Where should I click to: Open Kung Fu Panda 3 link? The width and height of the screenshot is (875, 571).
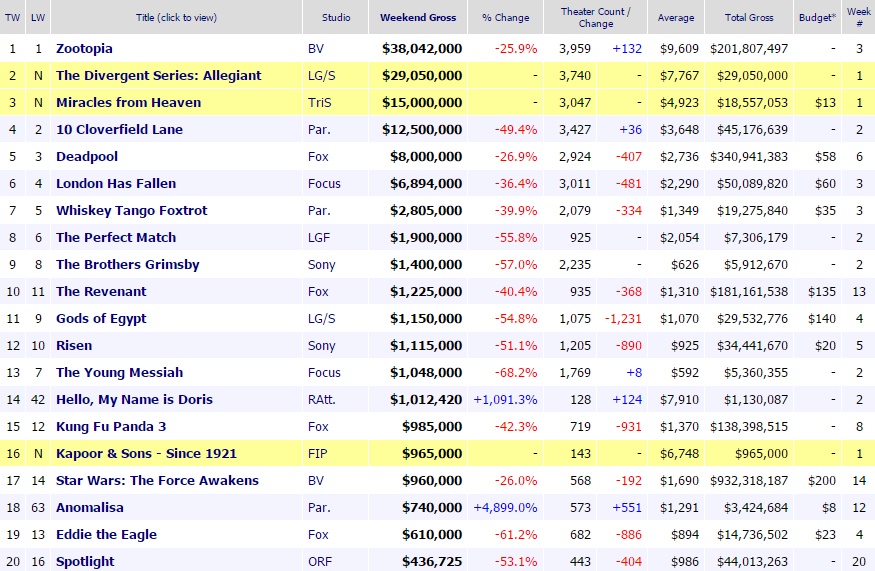click(111, 426)
